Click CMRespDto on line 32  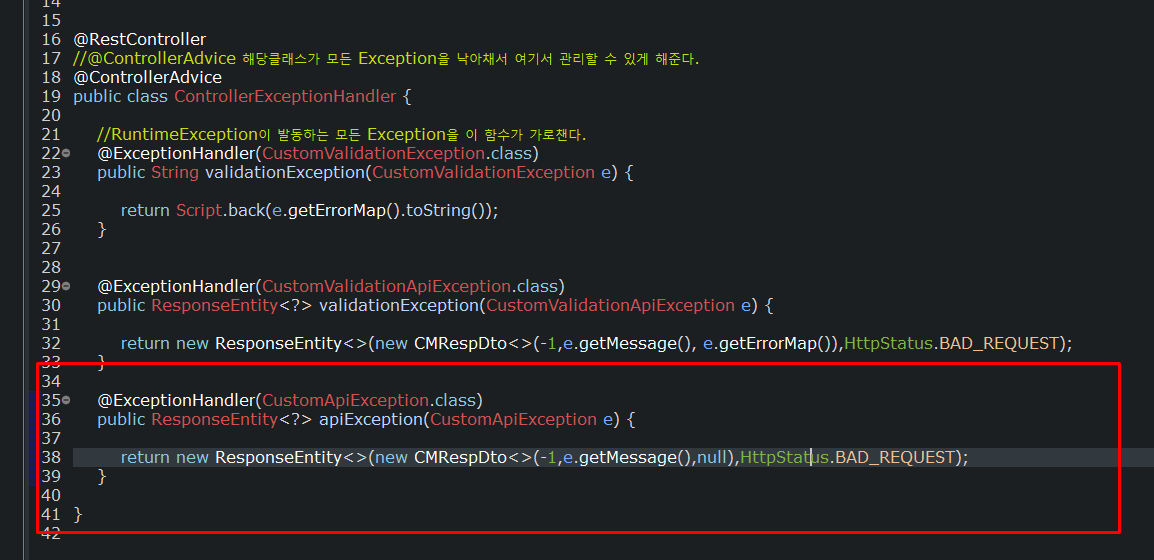[x=461, y=343]
